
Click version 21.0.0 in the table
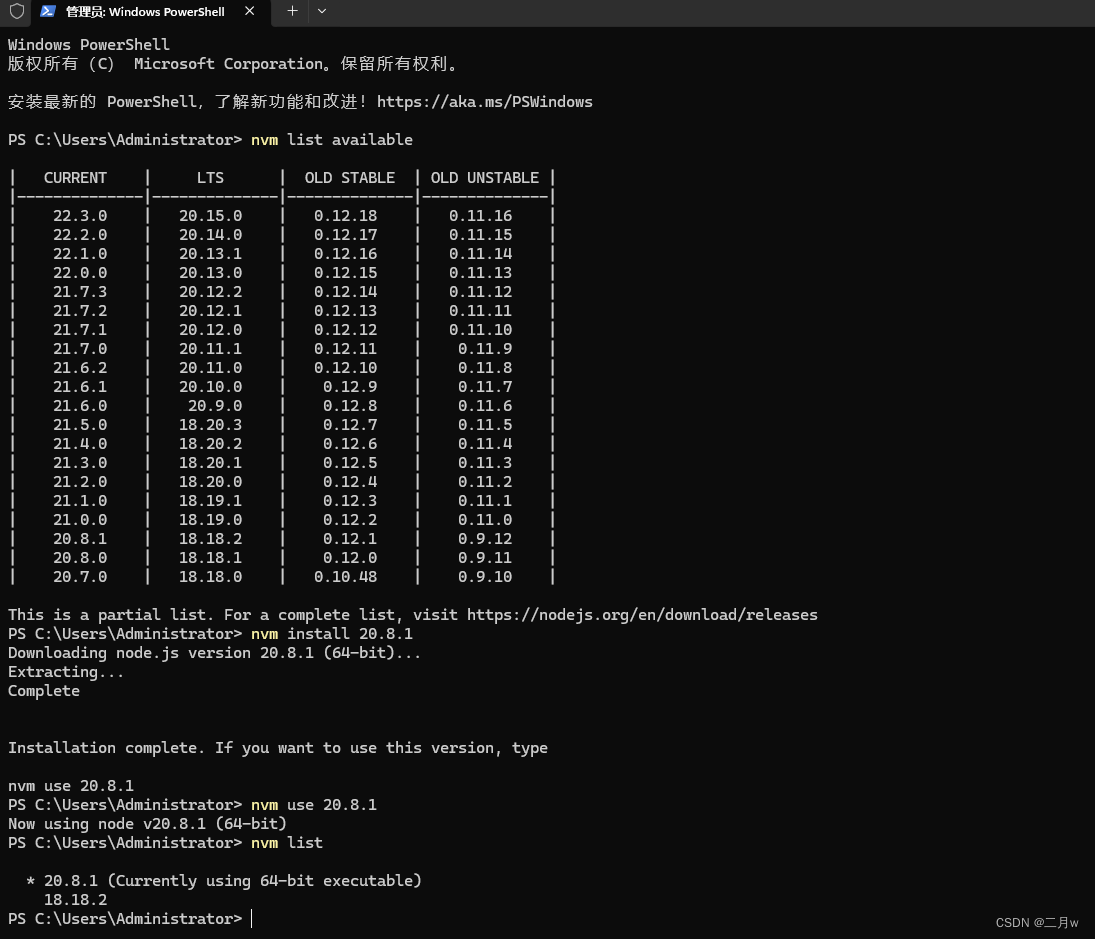80,520
